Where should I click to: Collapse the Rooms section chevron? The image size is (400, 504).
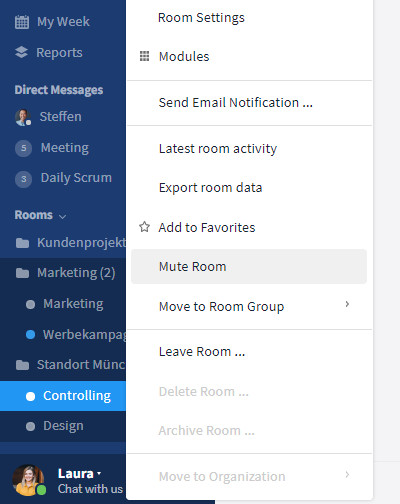tap(62, 216)
